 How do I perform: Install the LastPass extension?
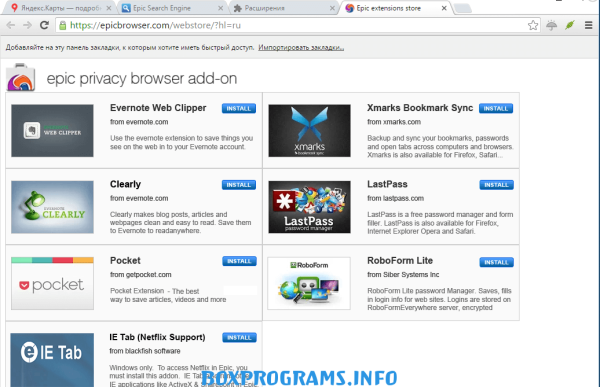coord(496,185)
